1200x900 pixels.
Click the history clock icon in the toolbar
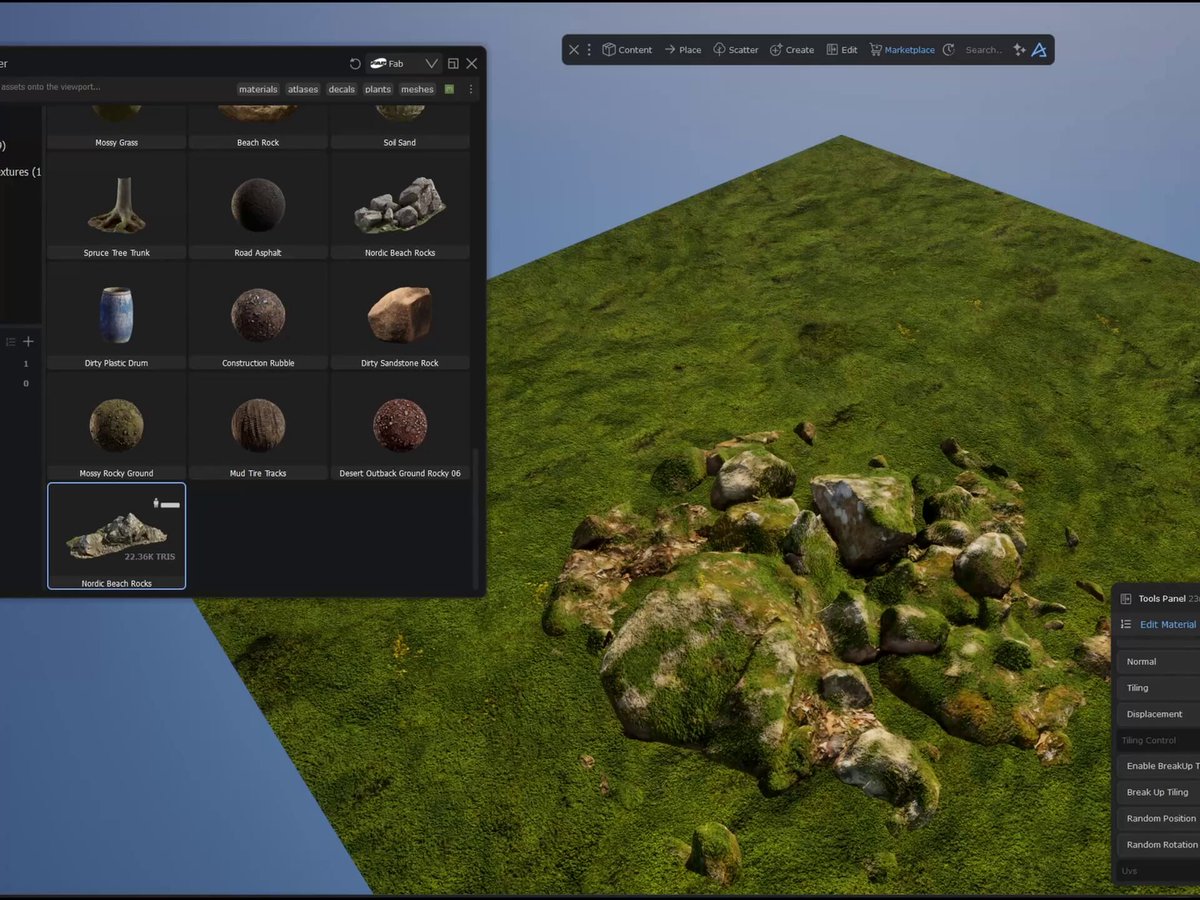click(949, 50)
